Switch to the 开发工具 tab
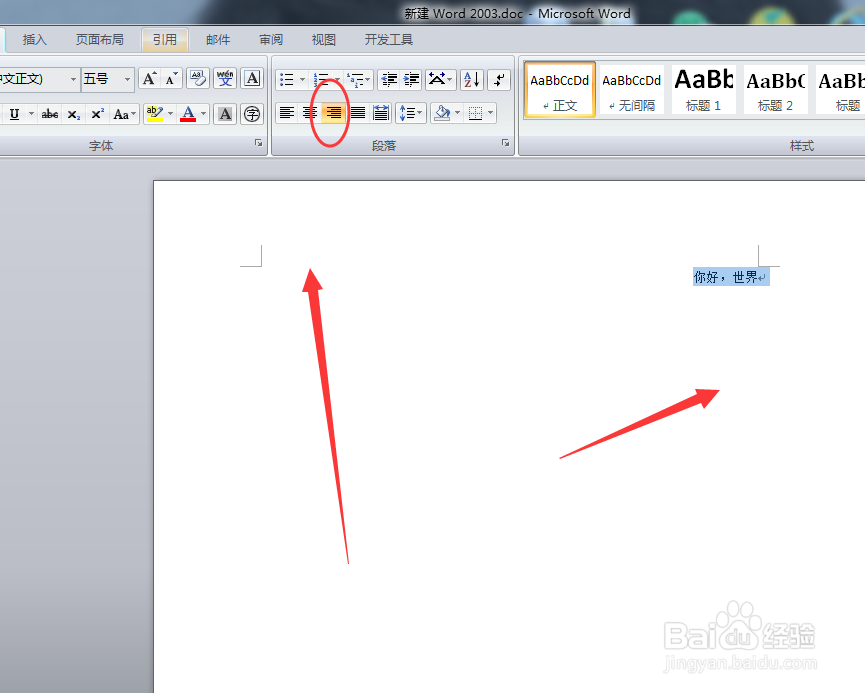Viewport: 865px width, 693px height. tap(388, 40)
